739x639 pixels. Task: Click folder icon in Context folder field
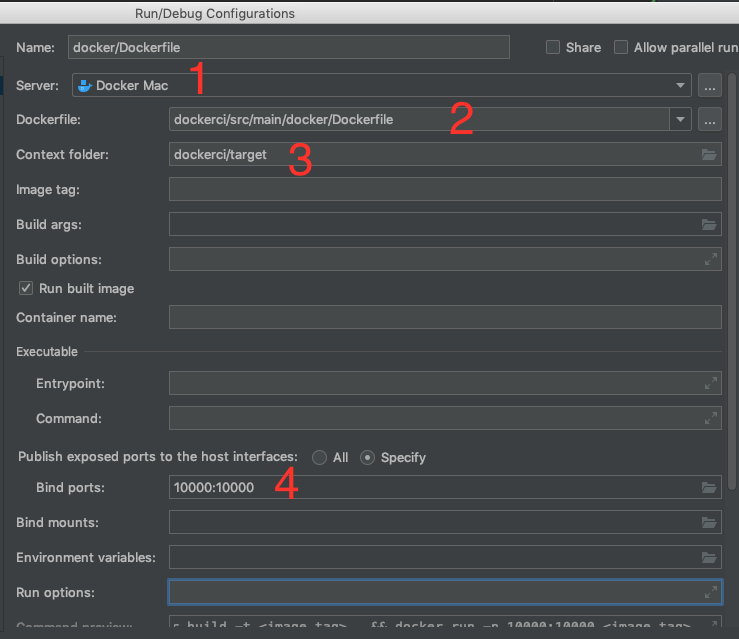pos(709,155)
